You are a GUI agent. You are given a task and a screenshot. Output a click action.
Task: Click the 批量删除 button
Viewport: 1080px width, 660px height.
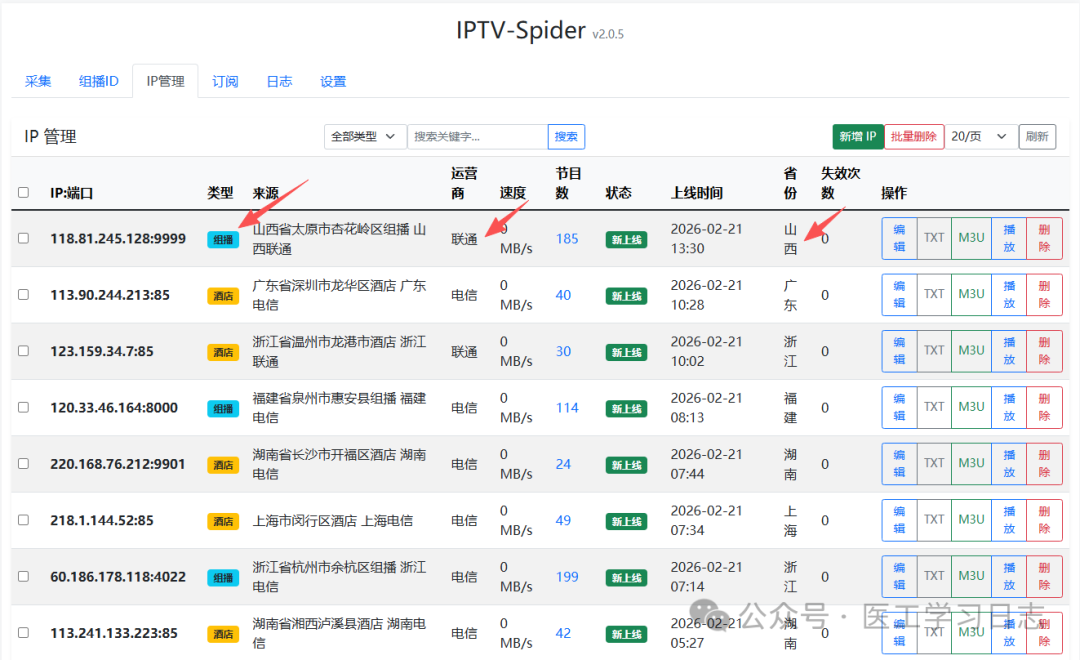point(914,137)
